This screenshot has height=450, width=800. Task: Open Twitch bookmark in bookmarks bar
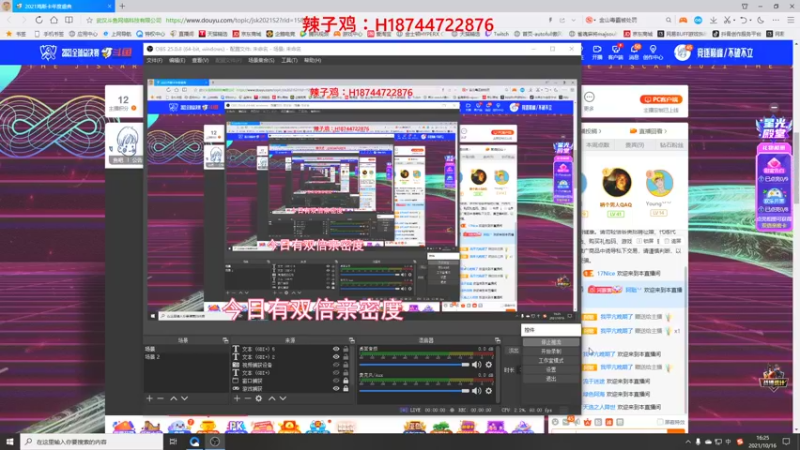[x=497, y=34]
